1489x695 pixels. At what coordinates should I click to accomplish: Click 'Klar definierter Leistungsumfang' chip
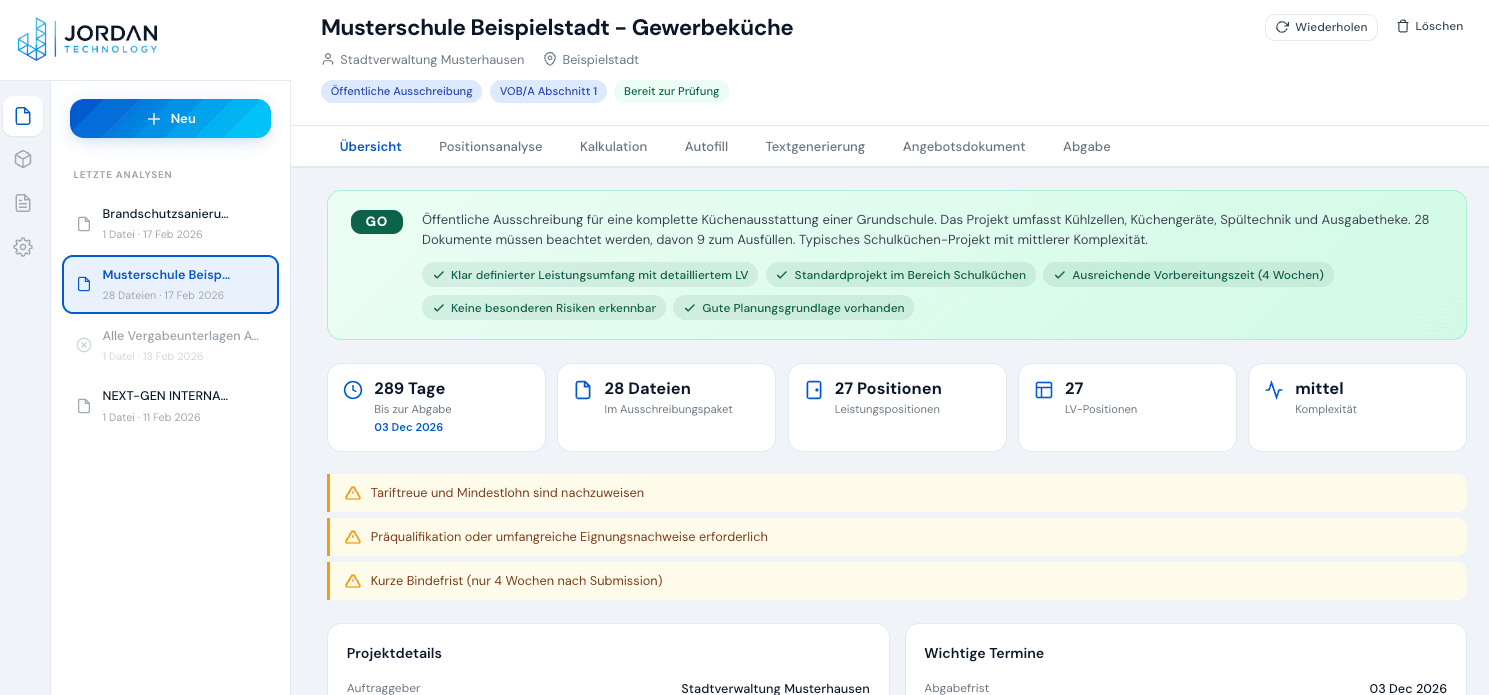591,275
